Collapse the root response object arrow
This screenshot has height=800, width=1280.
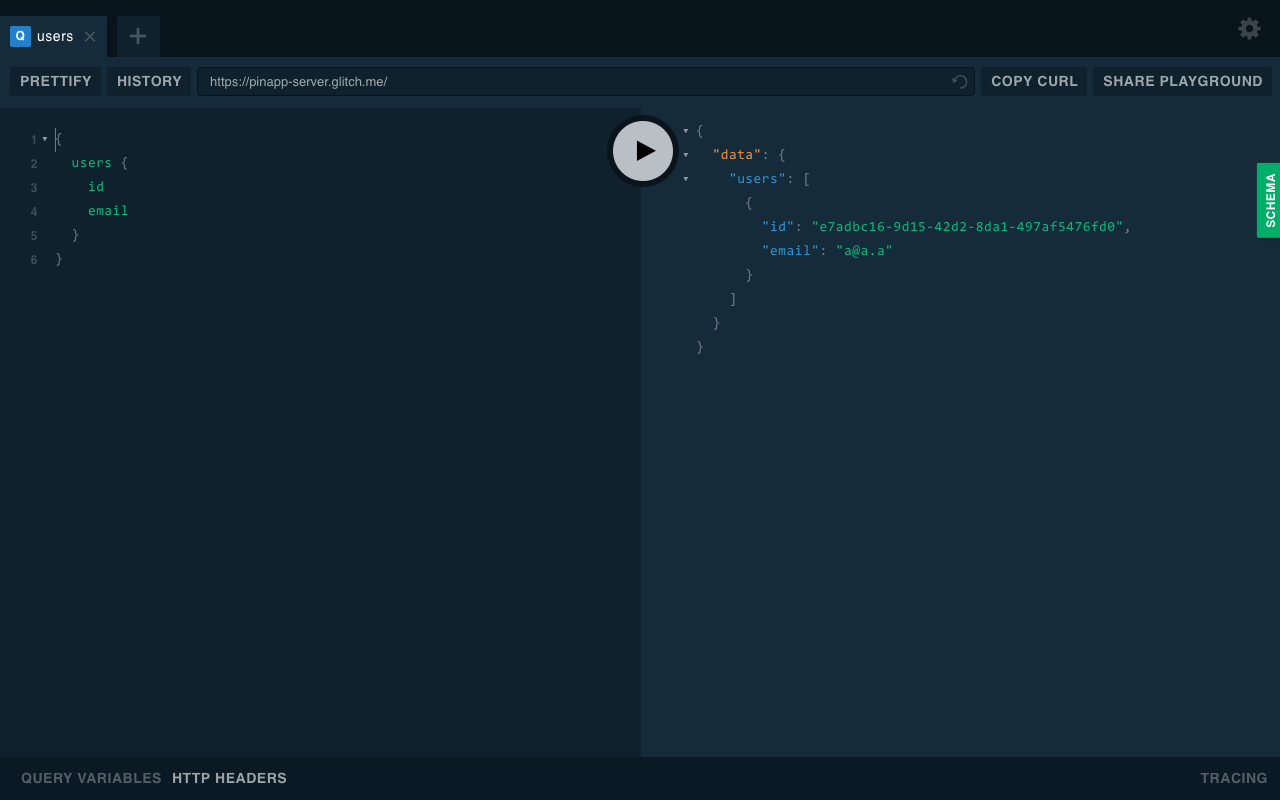click(685, 131)
